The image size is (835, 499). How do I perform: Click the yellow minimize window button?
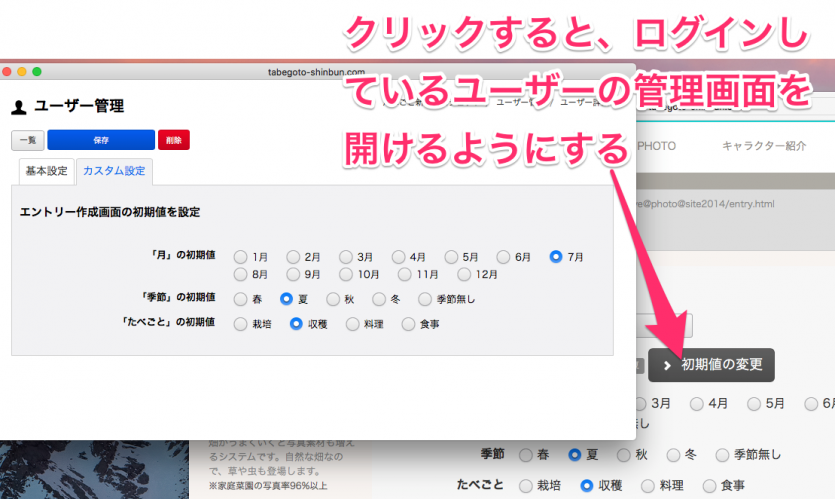[x=22, y=72]
